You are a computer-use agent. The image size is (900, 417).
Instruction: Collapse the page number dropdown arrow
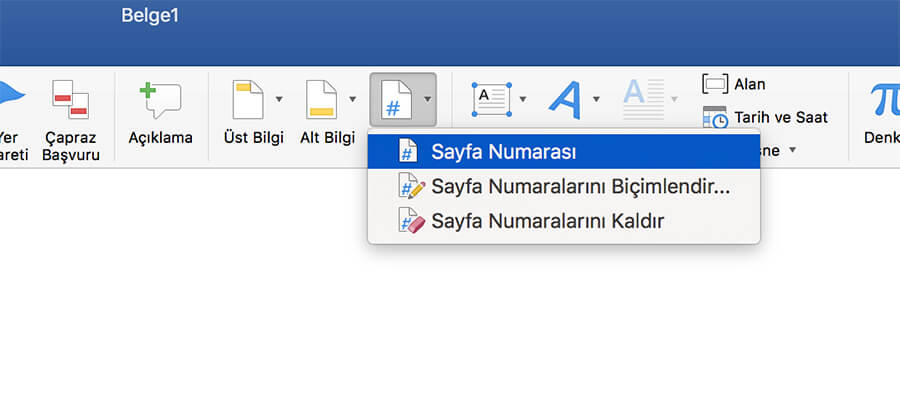(427, 99)
